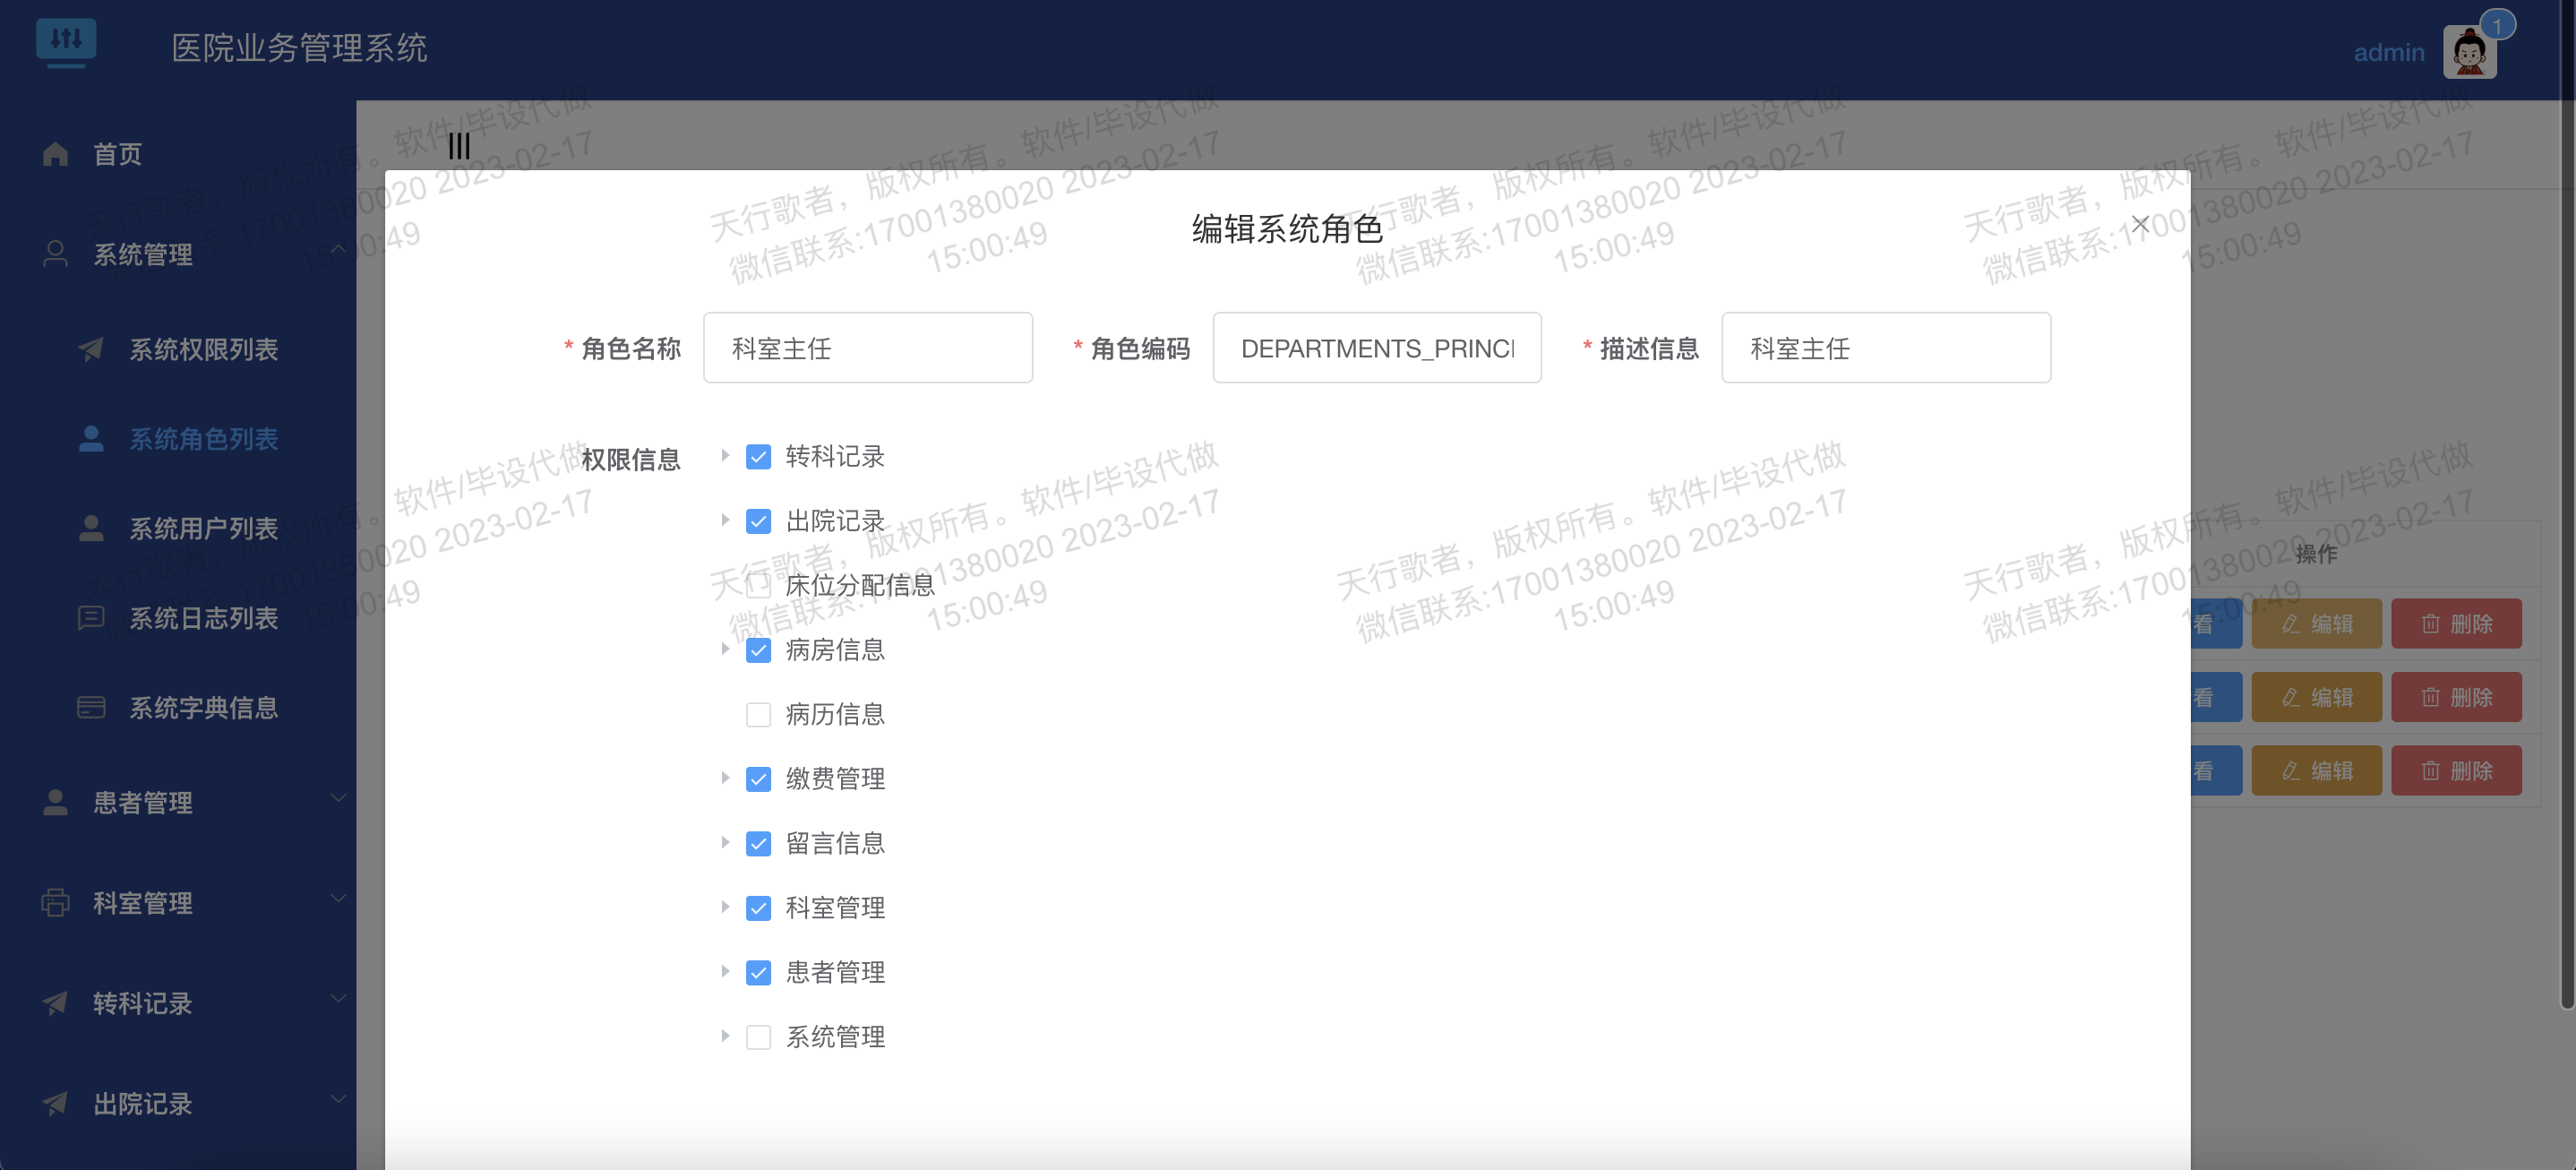The height and width of the screenshot is (1170, 2576).
Task: Toggle the 转科记录 permission checkbox
Action: point(759,457)
